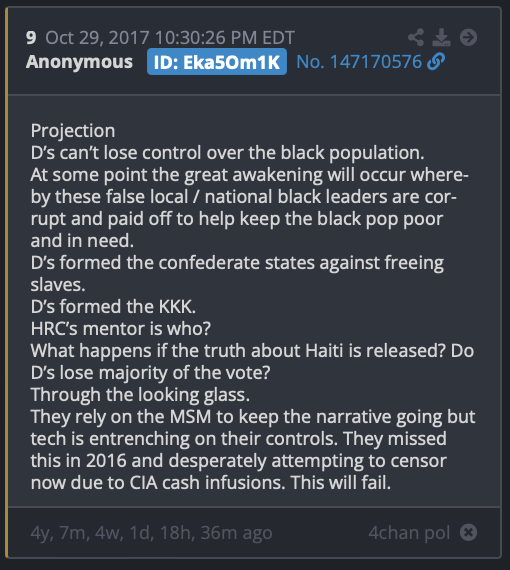The width and height of the screenshot is (510, 570).
Task: Open the No. 147170576 post link
Action: coord(359,62)
